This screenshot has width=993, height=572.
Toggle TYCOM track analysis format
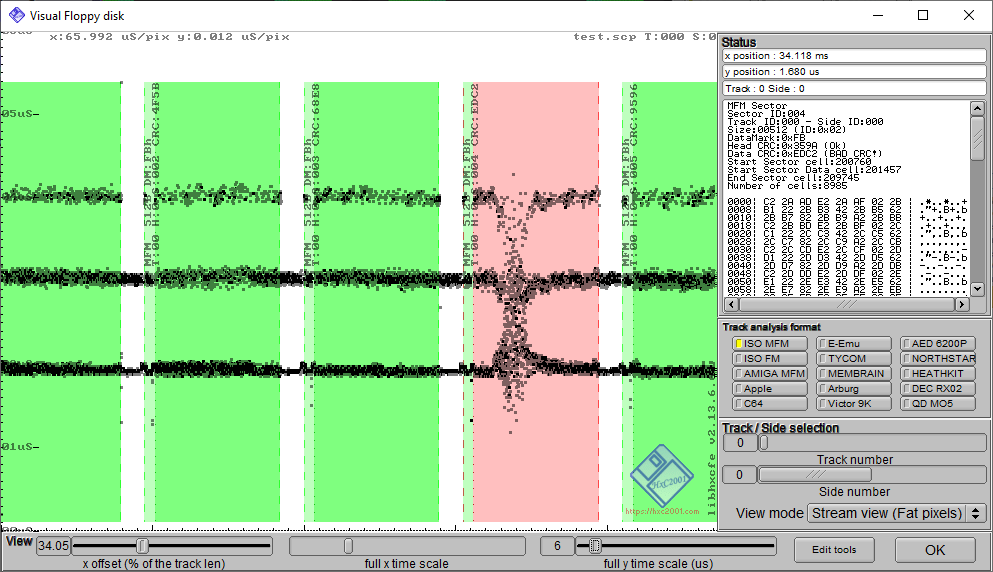(x=854, y=359)
